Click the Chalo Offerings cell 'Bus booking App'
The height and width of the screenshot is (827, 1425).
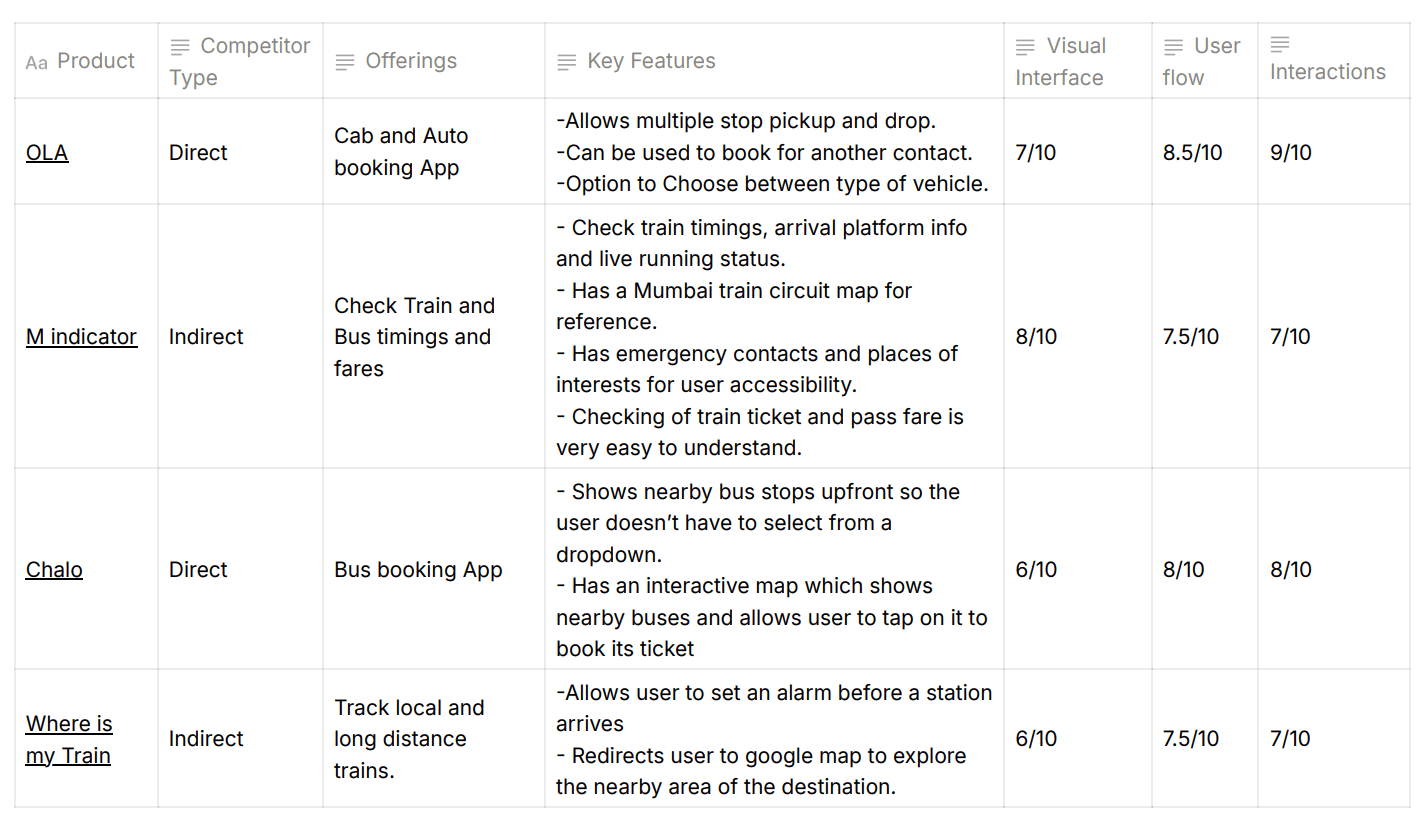[x=418, y=570]
